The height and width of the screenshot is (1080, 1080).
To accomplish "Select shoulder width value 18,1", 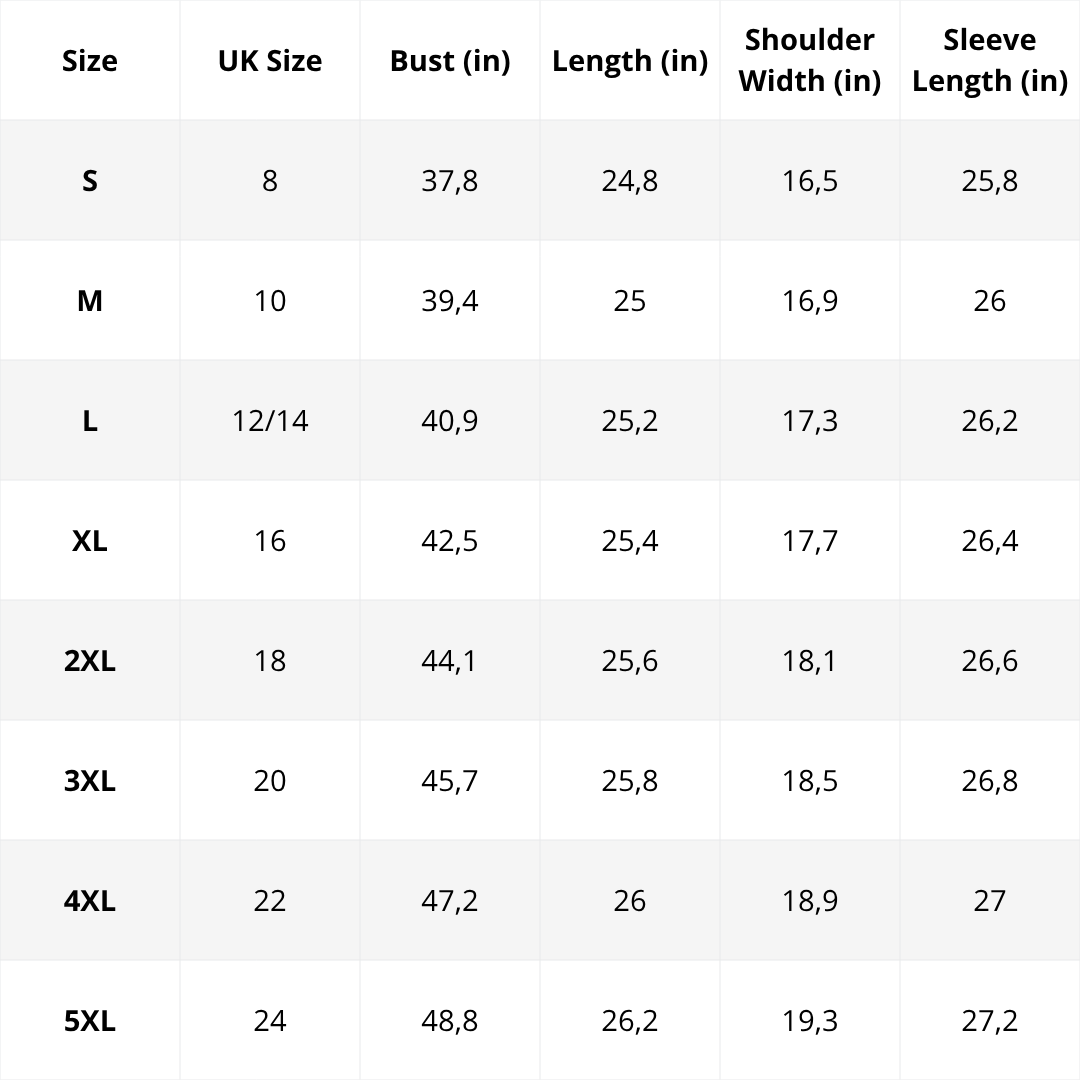I will 810,661.
